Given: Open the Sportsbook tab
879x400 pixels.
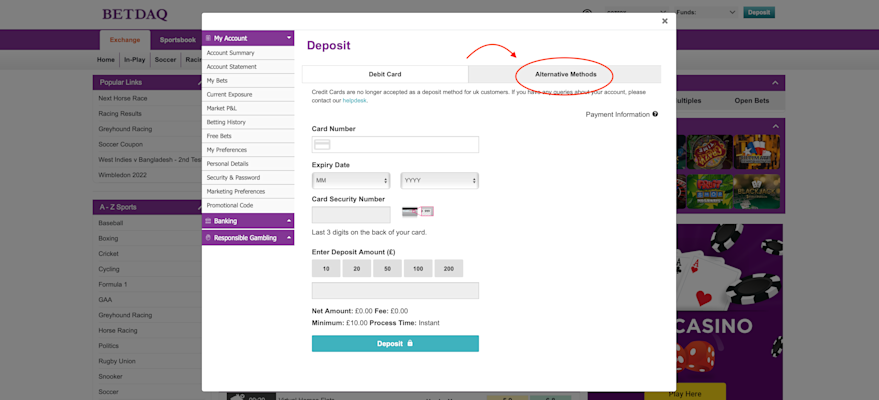Looking at the screenshot, I should tap(178, 40).
